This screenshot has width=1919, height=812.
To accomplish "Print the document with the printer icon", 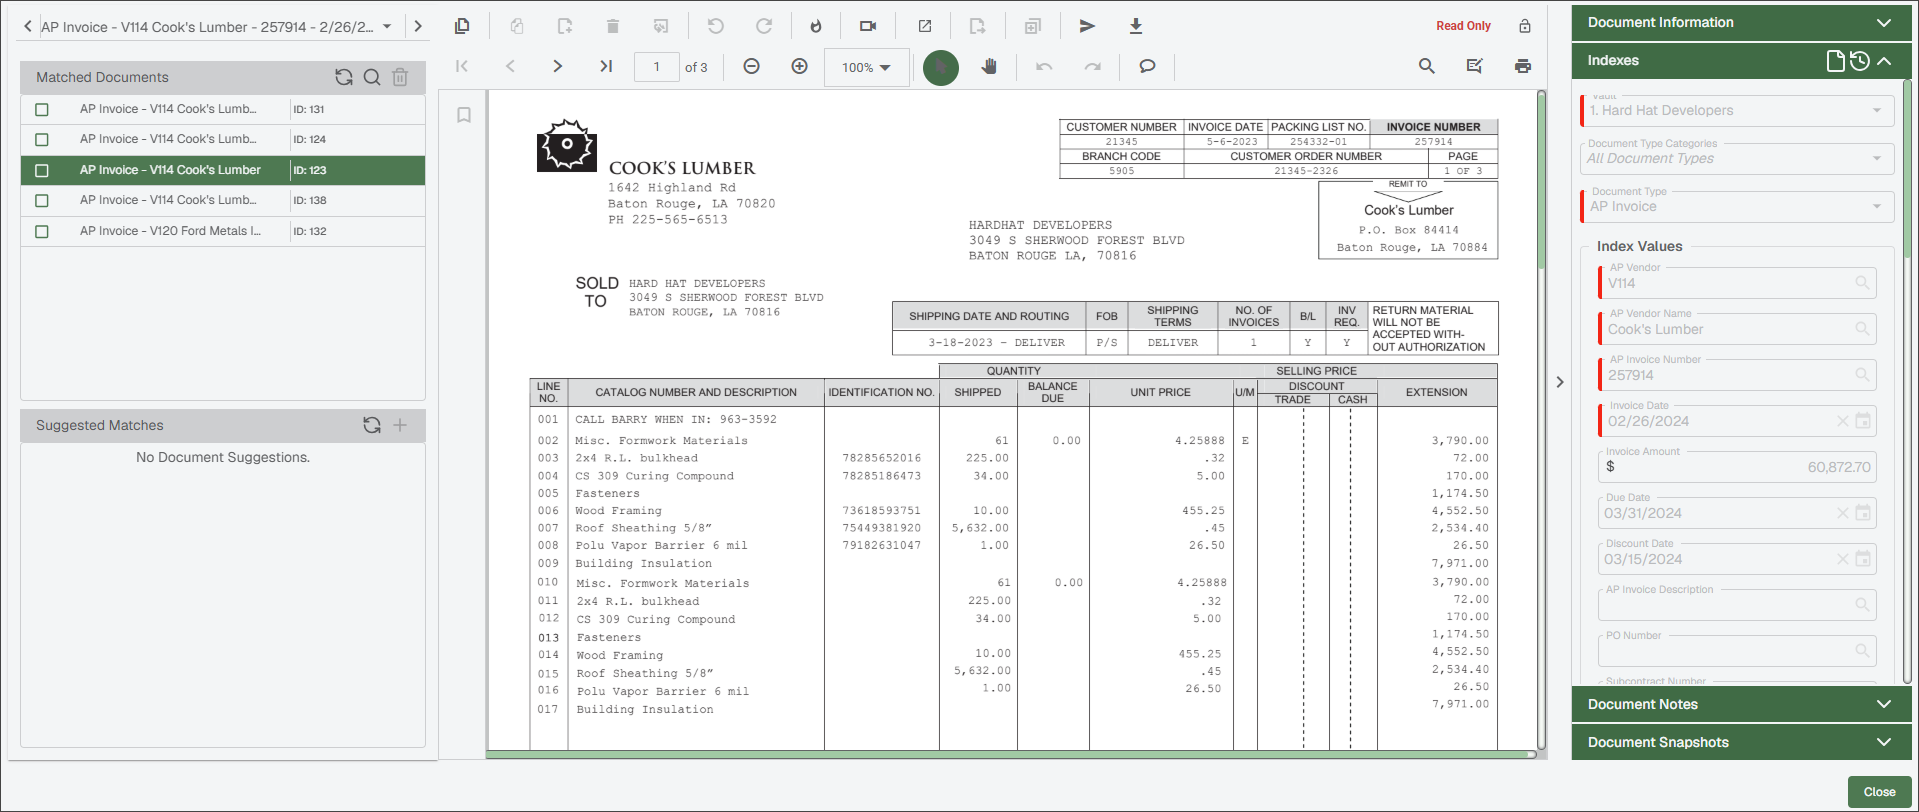I will pyautogui.click(x=1523, y=66).
